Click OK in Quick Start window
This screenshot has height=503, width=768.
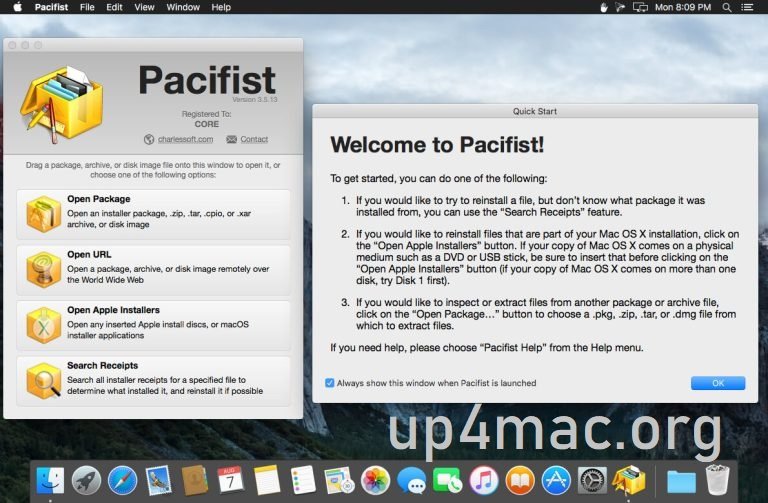[x=718, y=383]
